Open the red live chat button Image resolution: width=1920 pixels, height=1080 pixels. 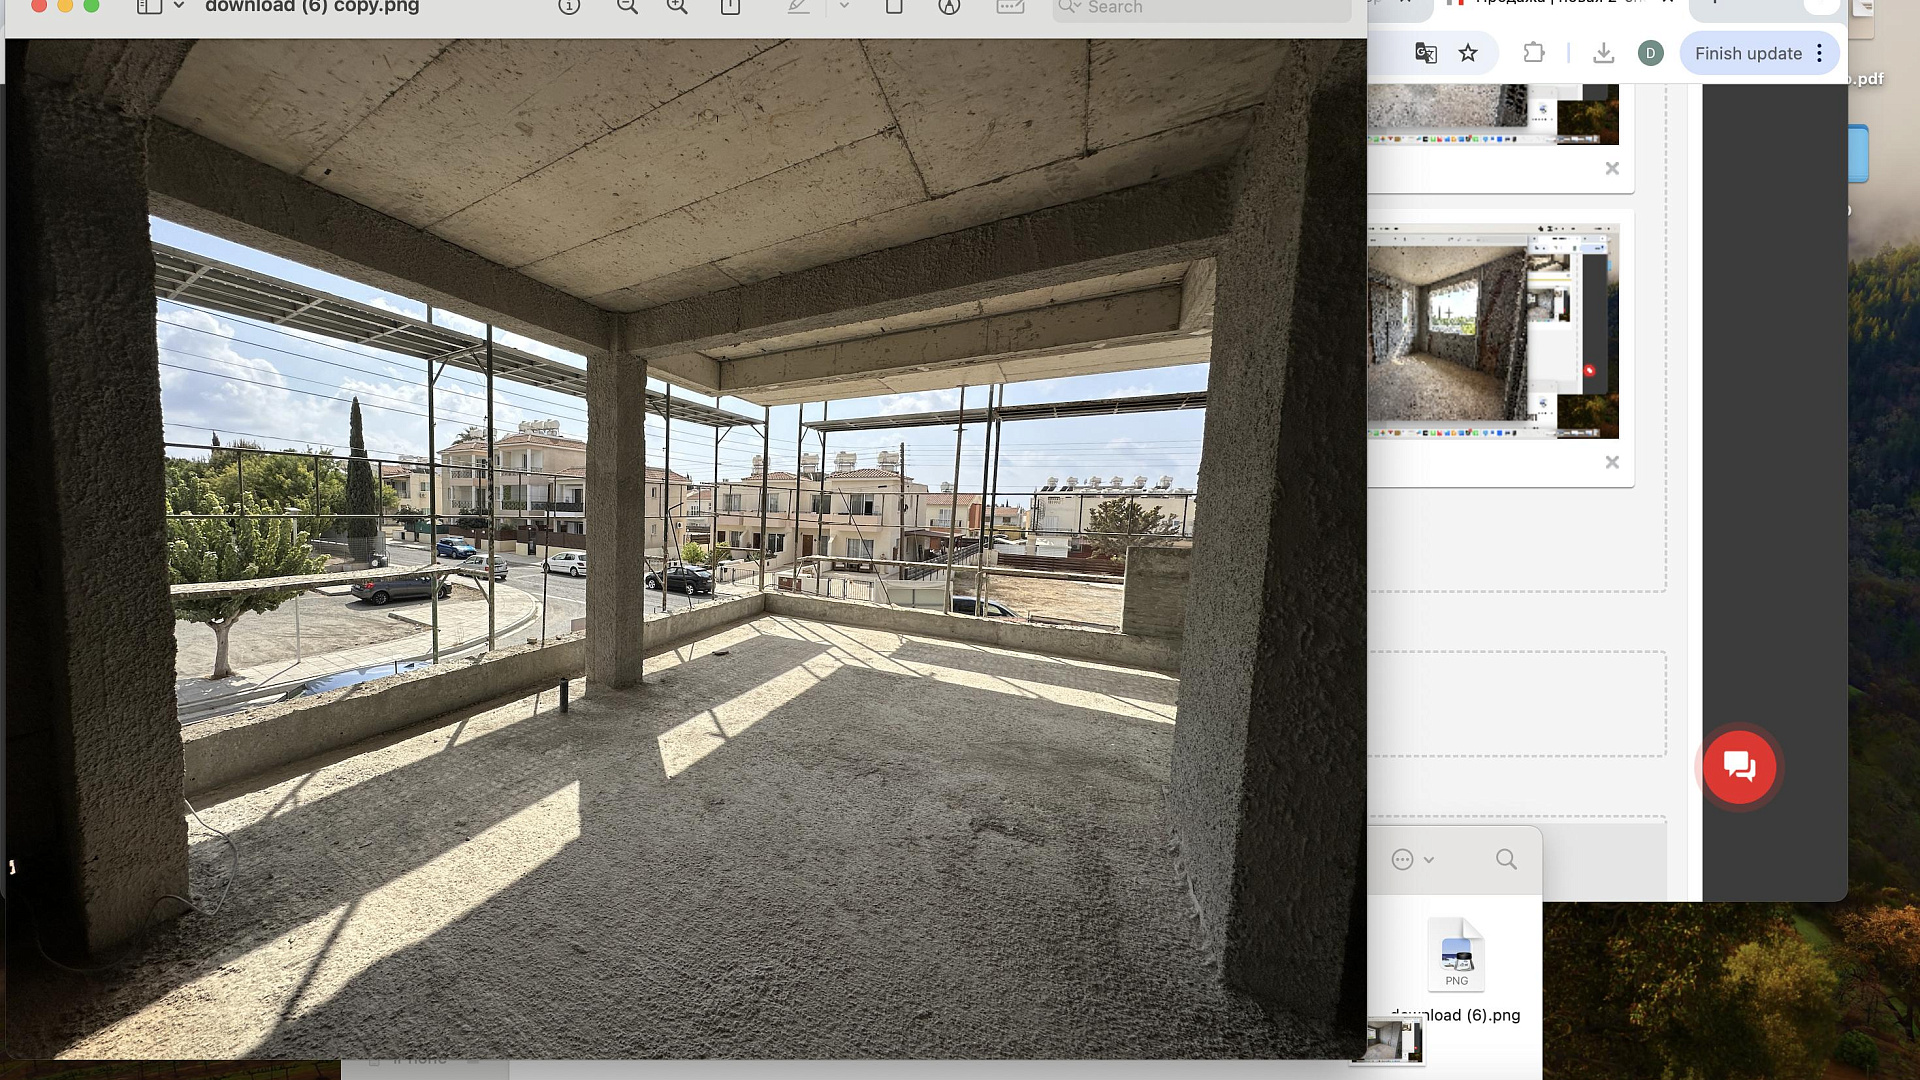(1740, 767)
